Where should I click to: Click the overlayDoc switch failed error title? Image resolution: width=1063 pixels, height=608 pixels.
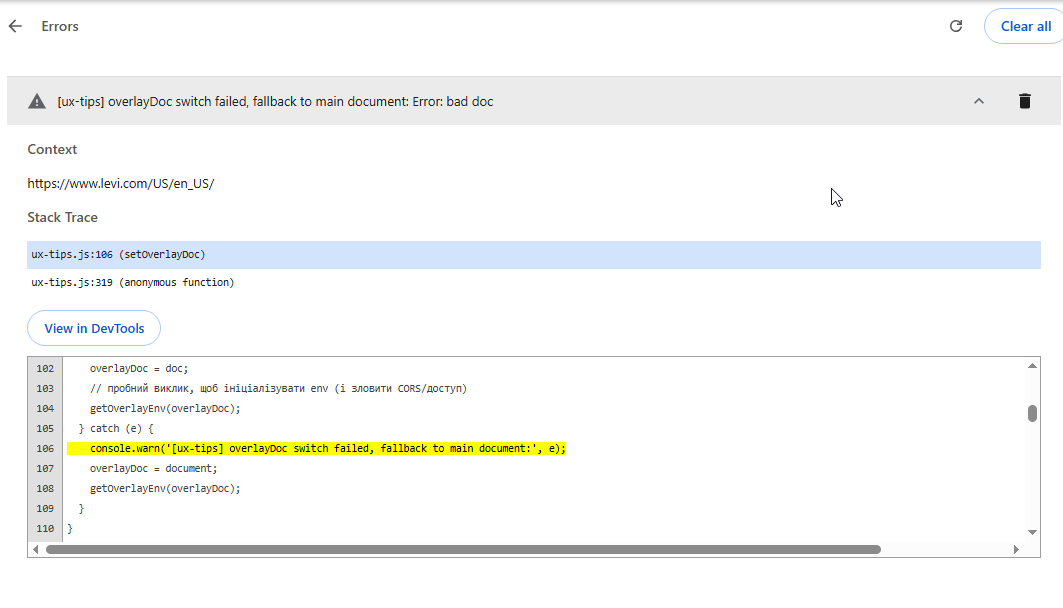[x=275, y=102]
